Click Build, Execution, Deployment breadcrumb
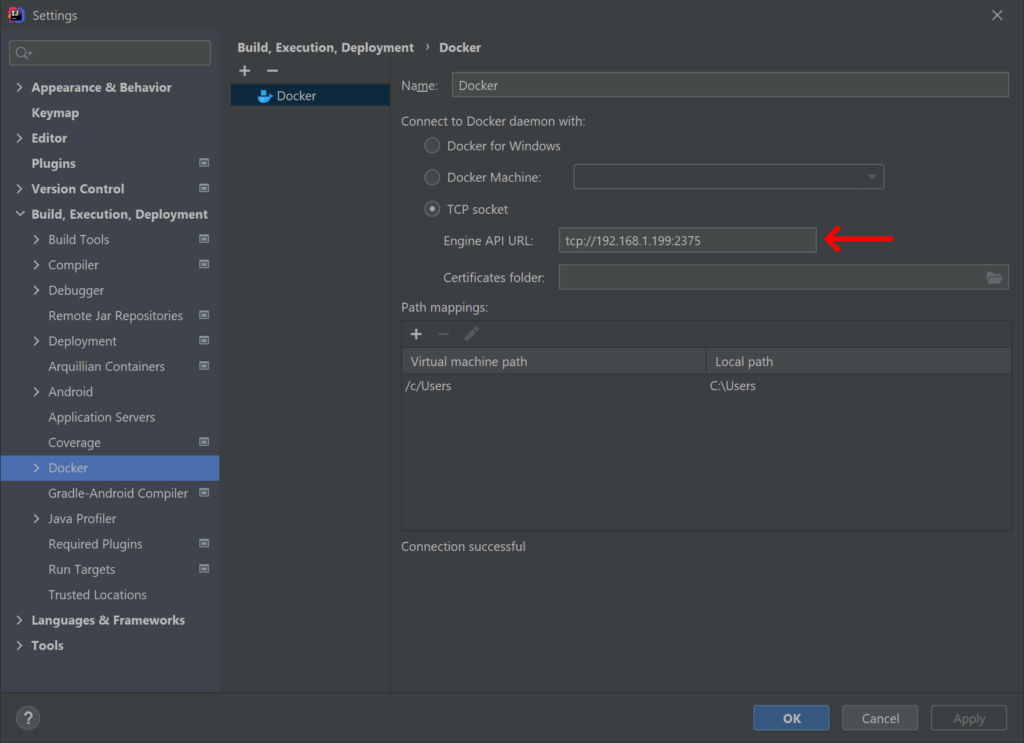Screen dimensions: 1024x743 click(325, 48)
